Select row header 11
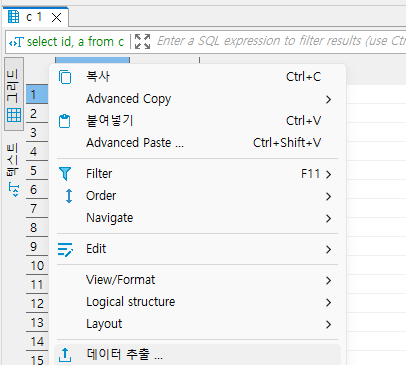Image resolution: width=406 pixels, height=365 pixels. [37, 284]
